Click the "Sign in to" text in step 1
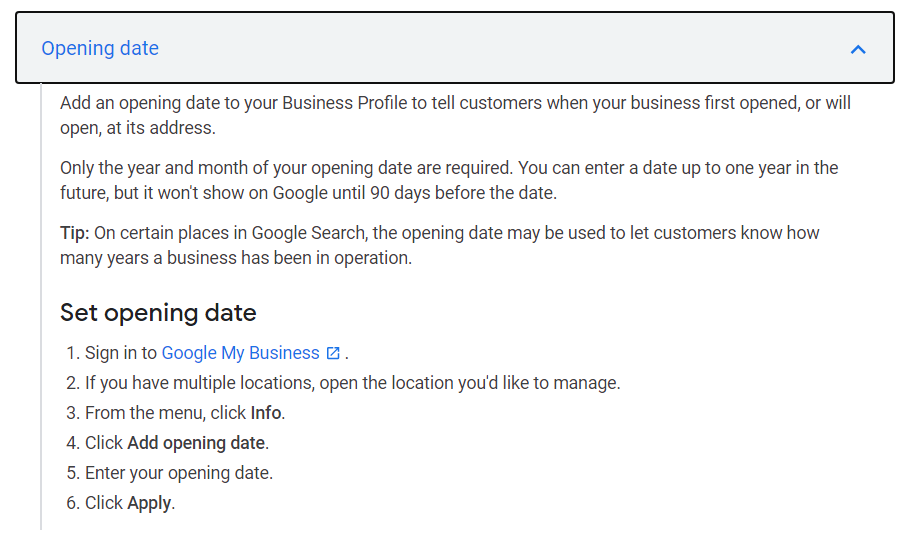905x547 pixels. pyautogui.click(x=121, y=353)
